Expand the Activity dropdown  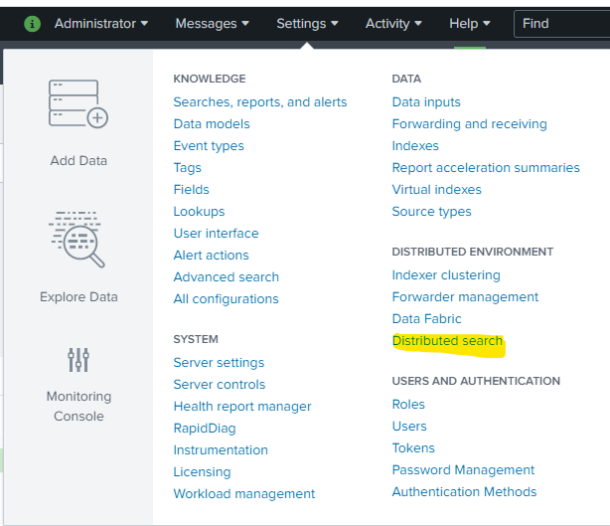click(x=394, y=24)
